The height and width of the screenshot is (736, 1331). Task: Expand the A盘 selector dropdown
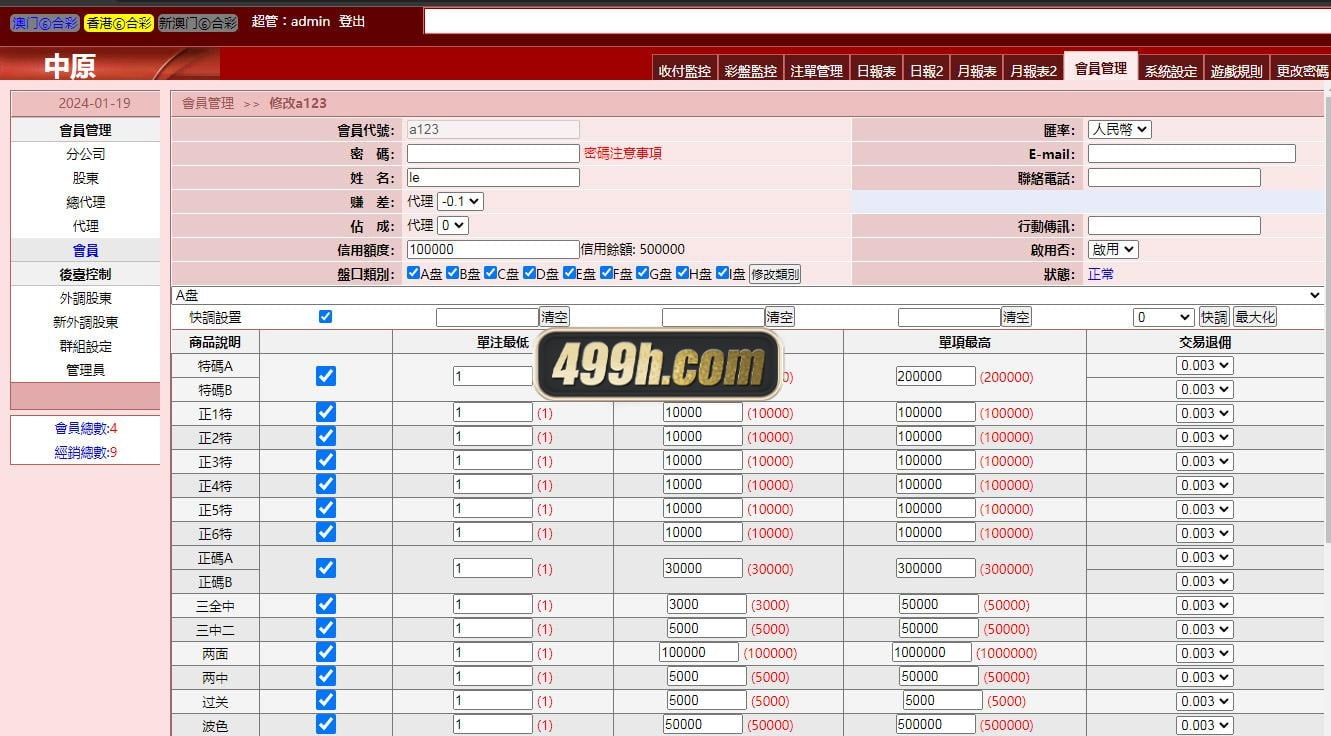coord(748,295)
